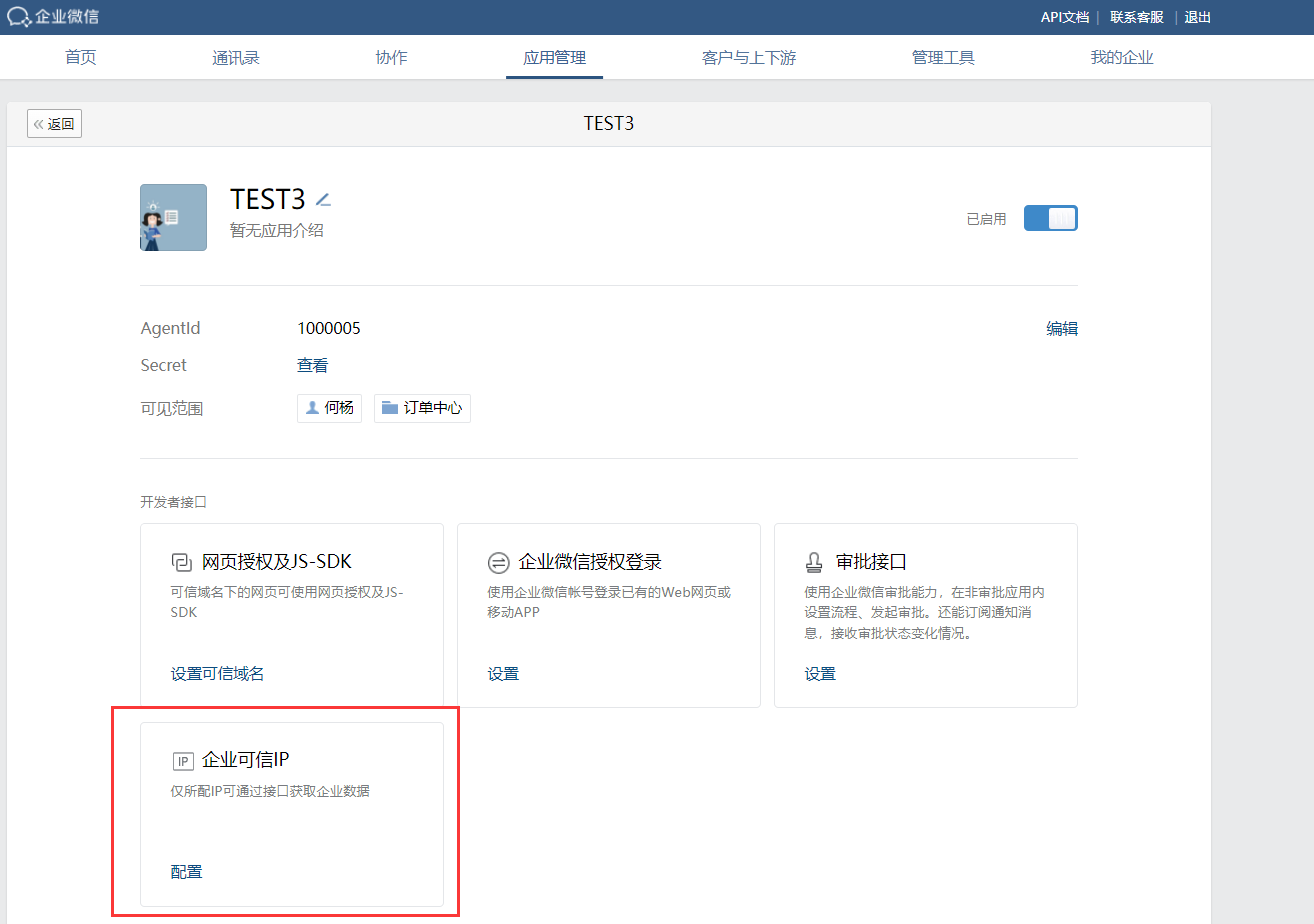Click the 网页授权及JS-SDK card title
The width and height of the screenshot is (1314, 924).
point(277,562)
